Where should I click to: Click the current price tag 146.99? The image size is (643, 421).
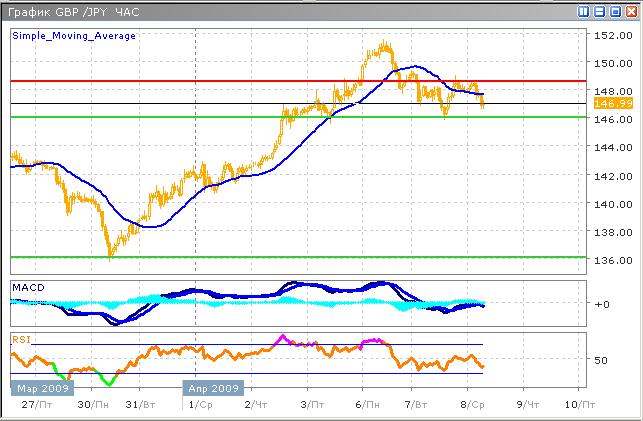613,103
